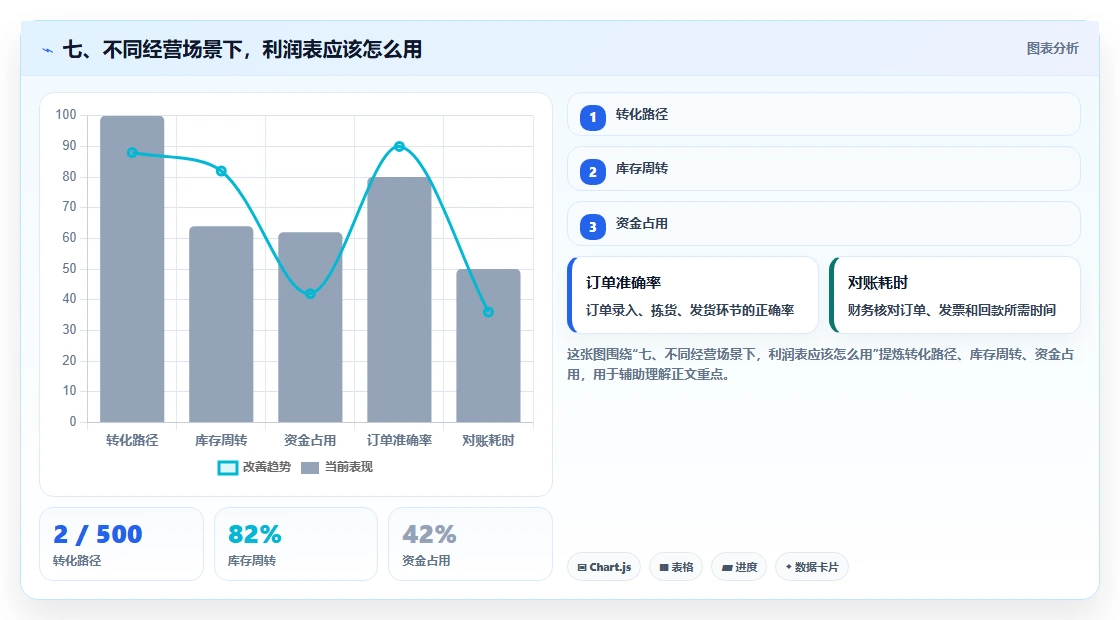
Task: Click the trend line point at 对账耗时
Action: point(489,312)
